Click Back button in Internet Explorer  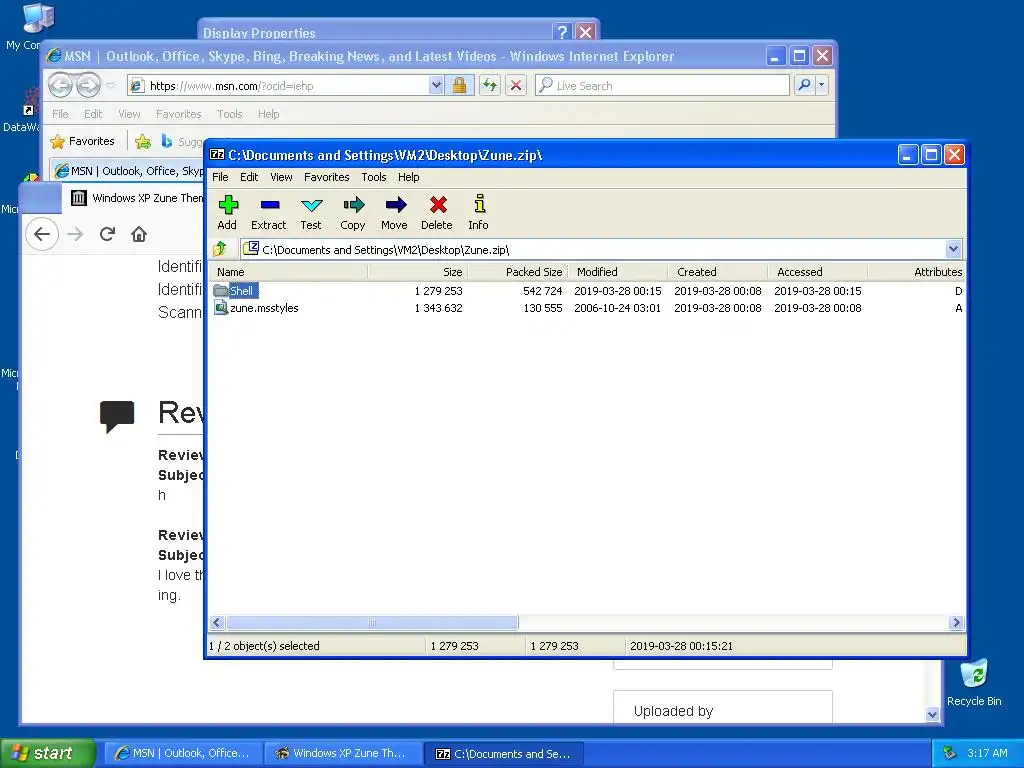(60, 85)
